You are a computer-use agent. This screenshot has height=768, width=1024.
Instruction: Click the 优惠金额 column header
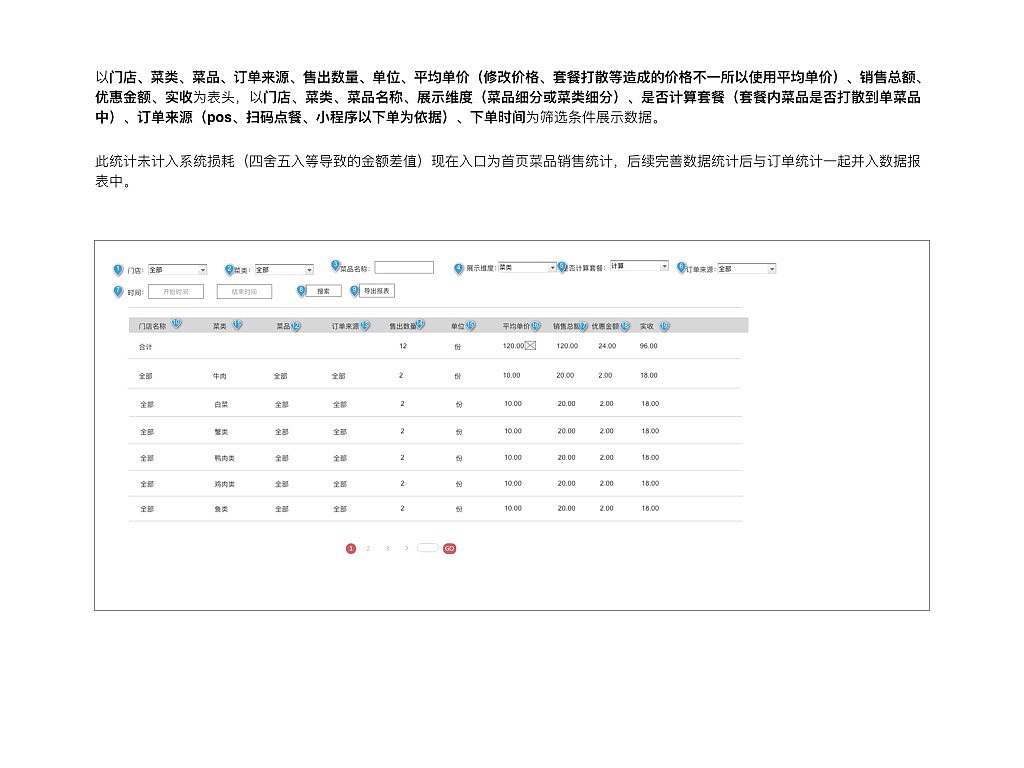(x=605, y=326)
